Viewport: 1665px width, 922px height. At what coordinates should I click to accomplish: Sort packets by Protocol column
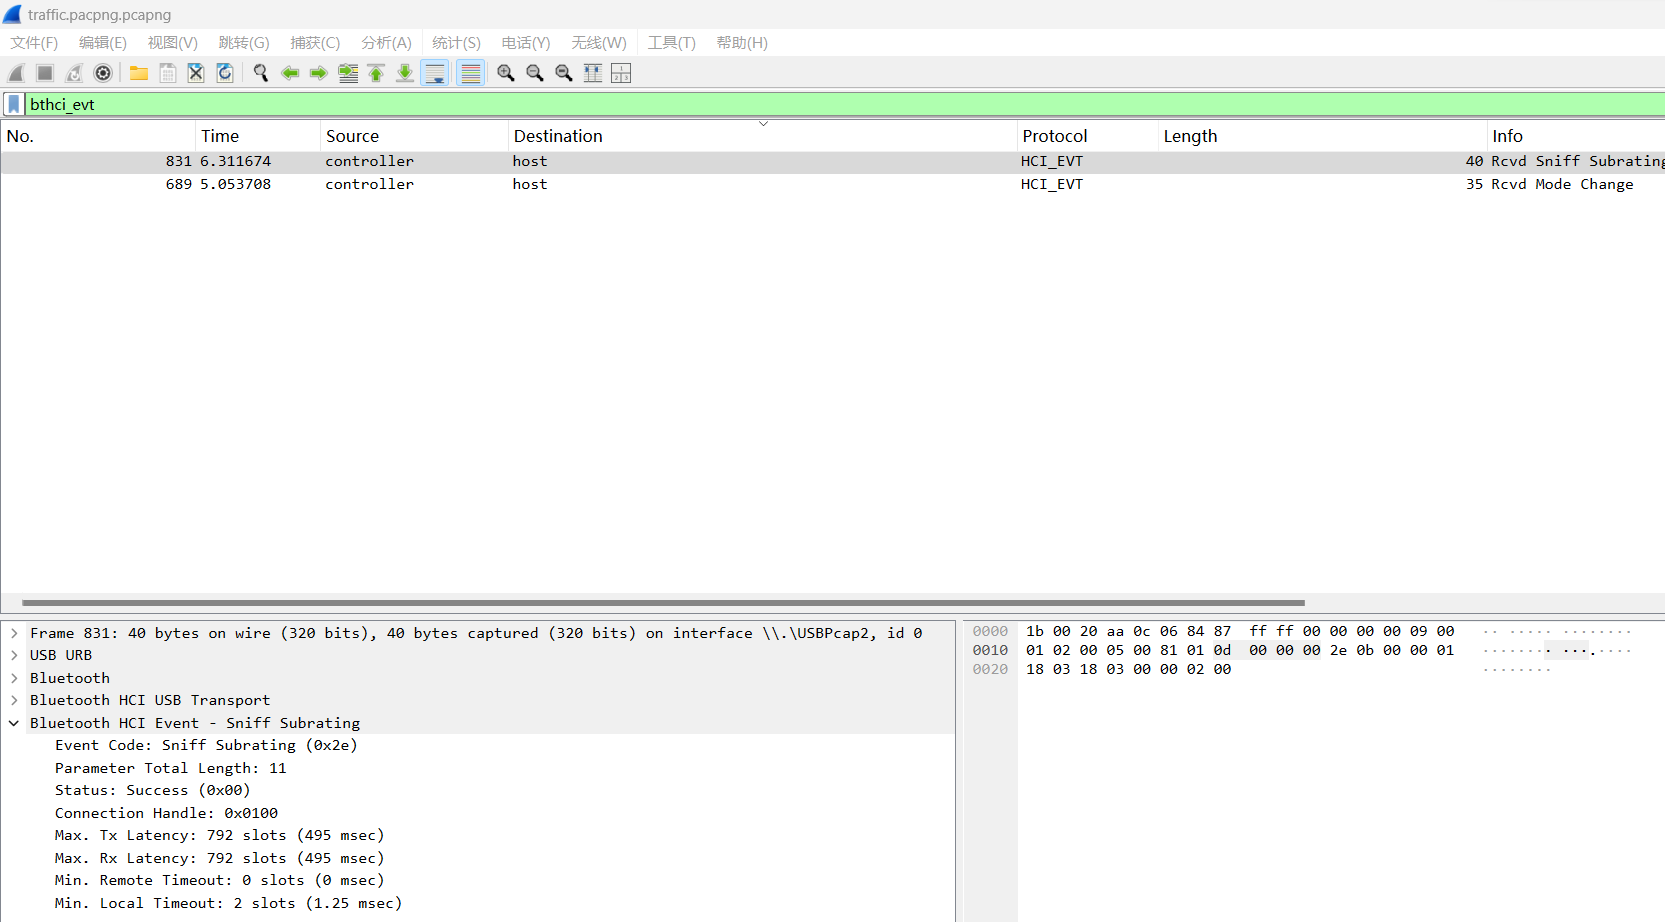[x=1087, y=136]
